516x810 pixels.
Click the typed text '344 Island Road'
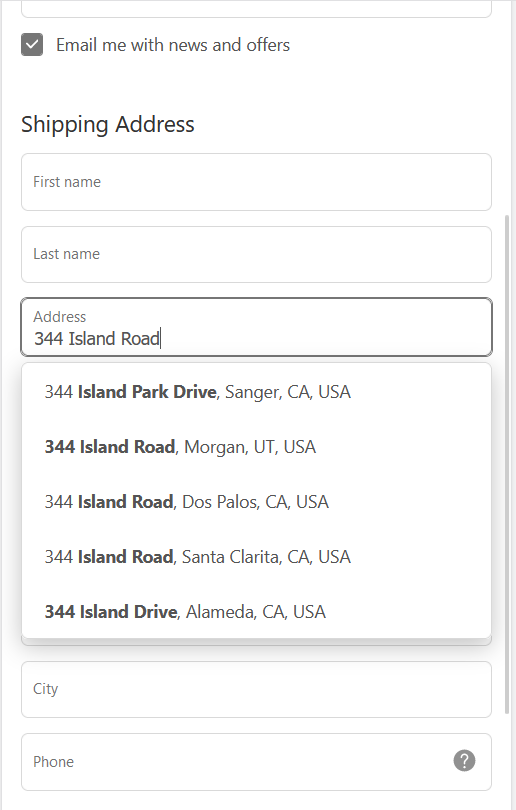pos(97,339)
